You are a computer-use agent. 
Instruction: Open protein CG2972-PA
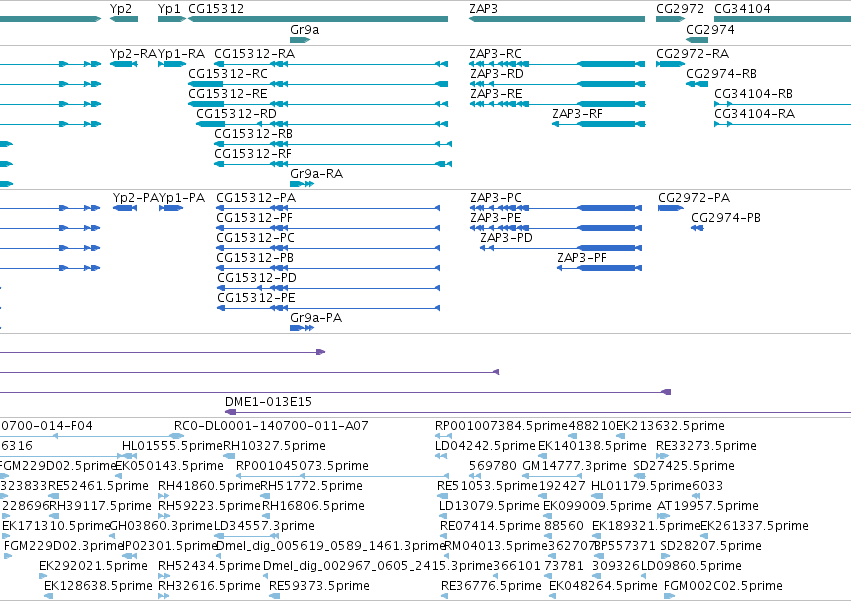(x=694, y=198)
